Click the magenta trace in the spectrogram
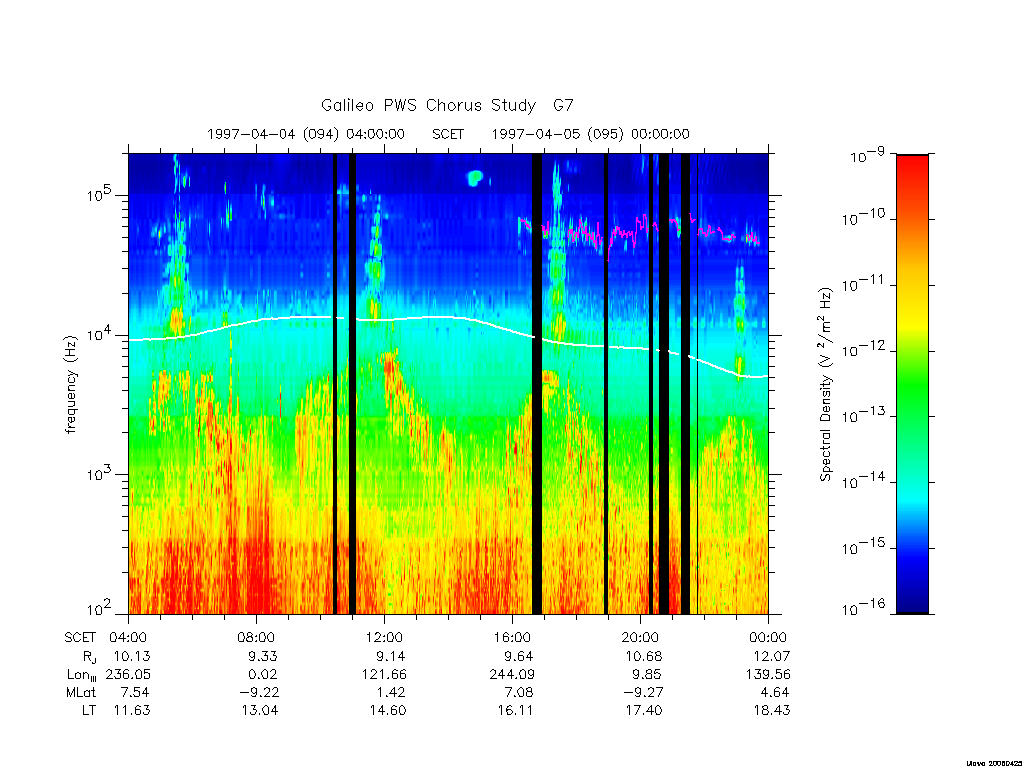The image size is (1024, 768). click(639, 232)
